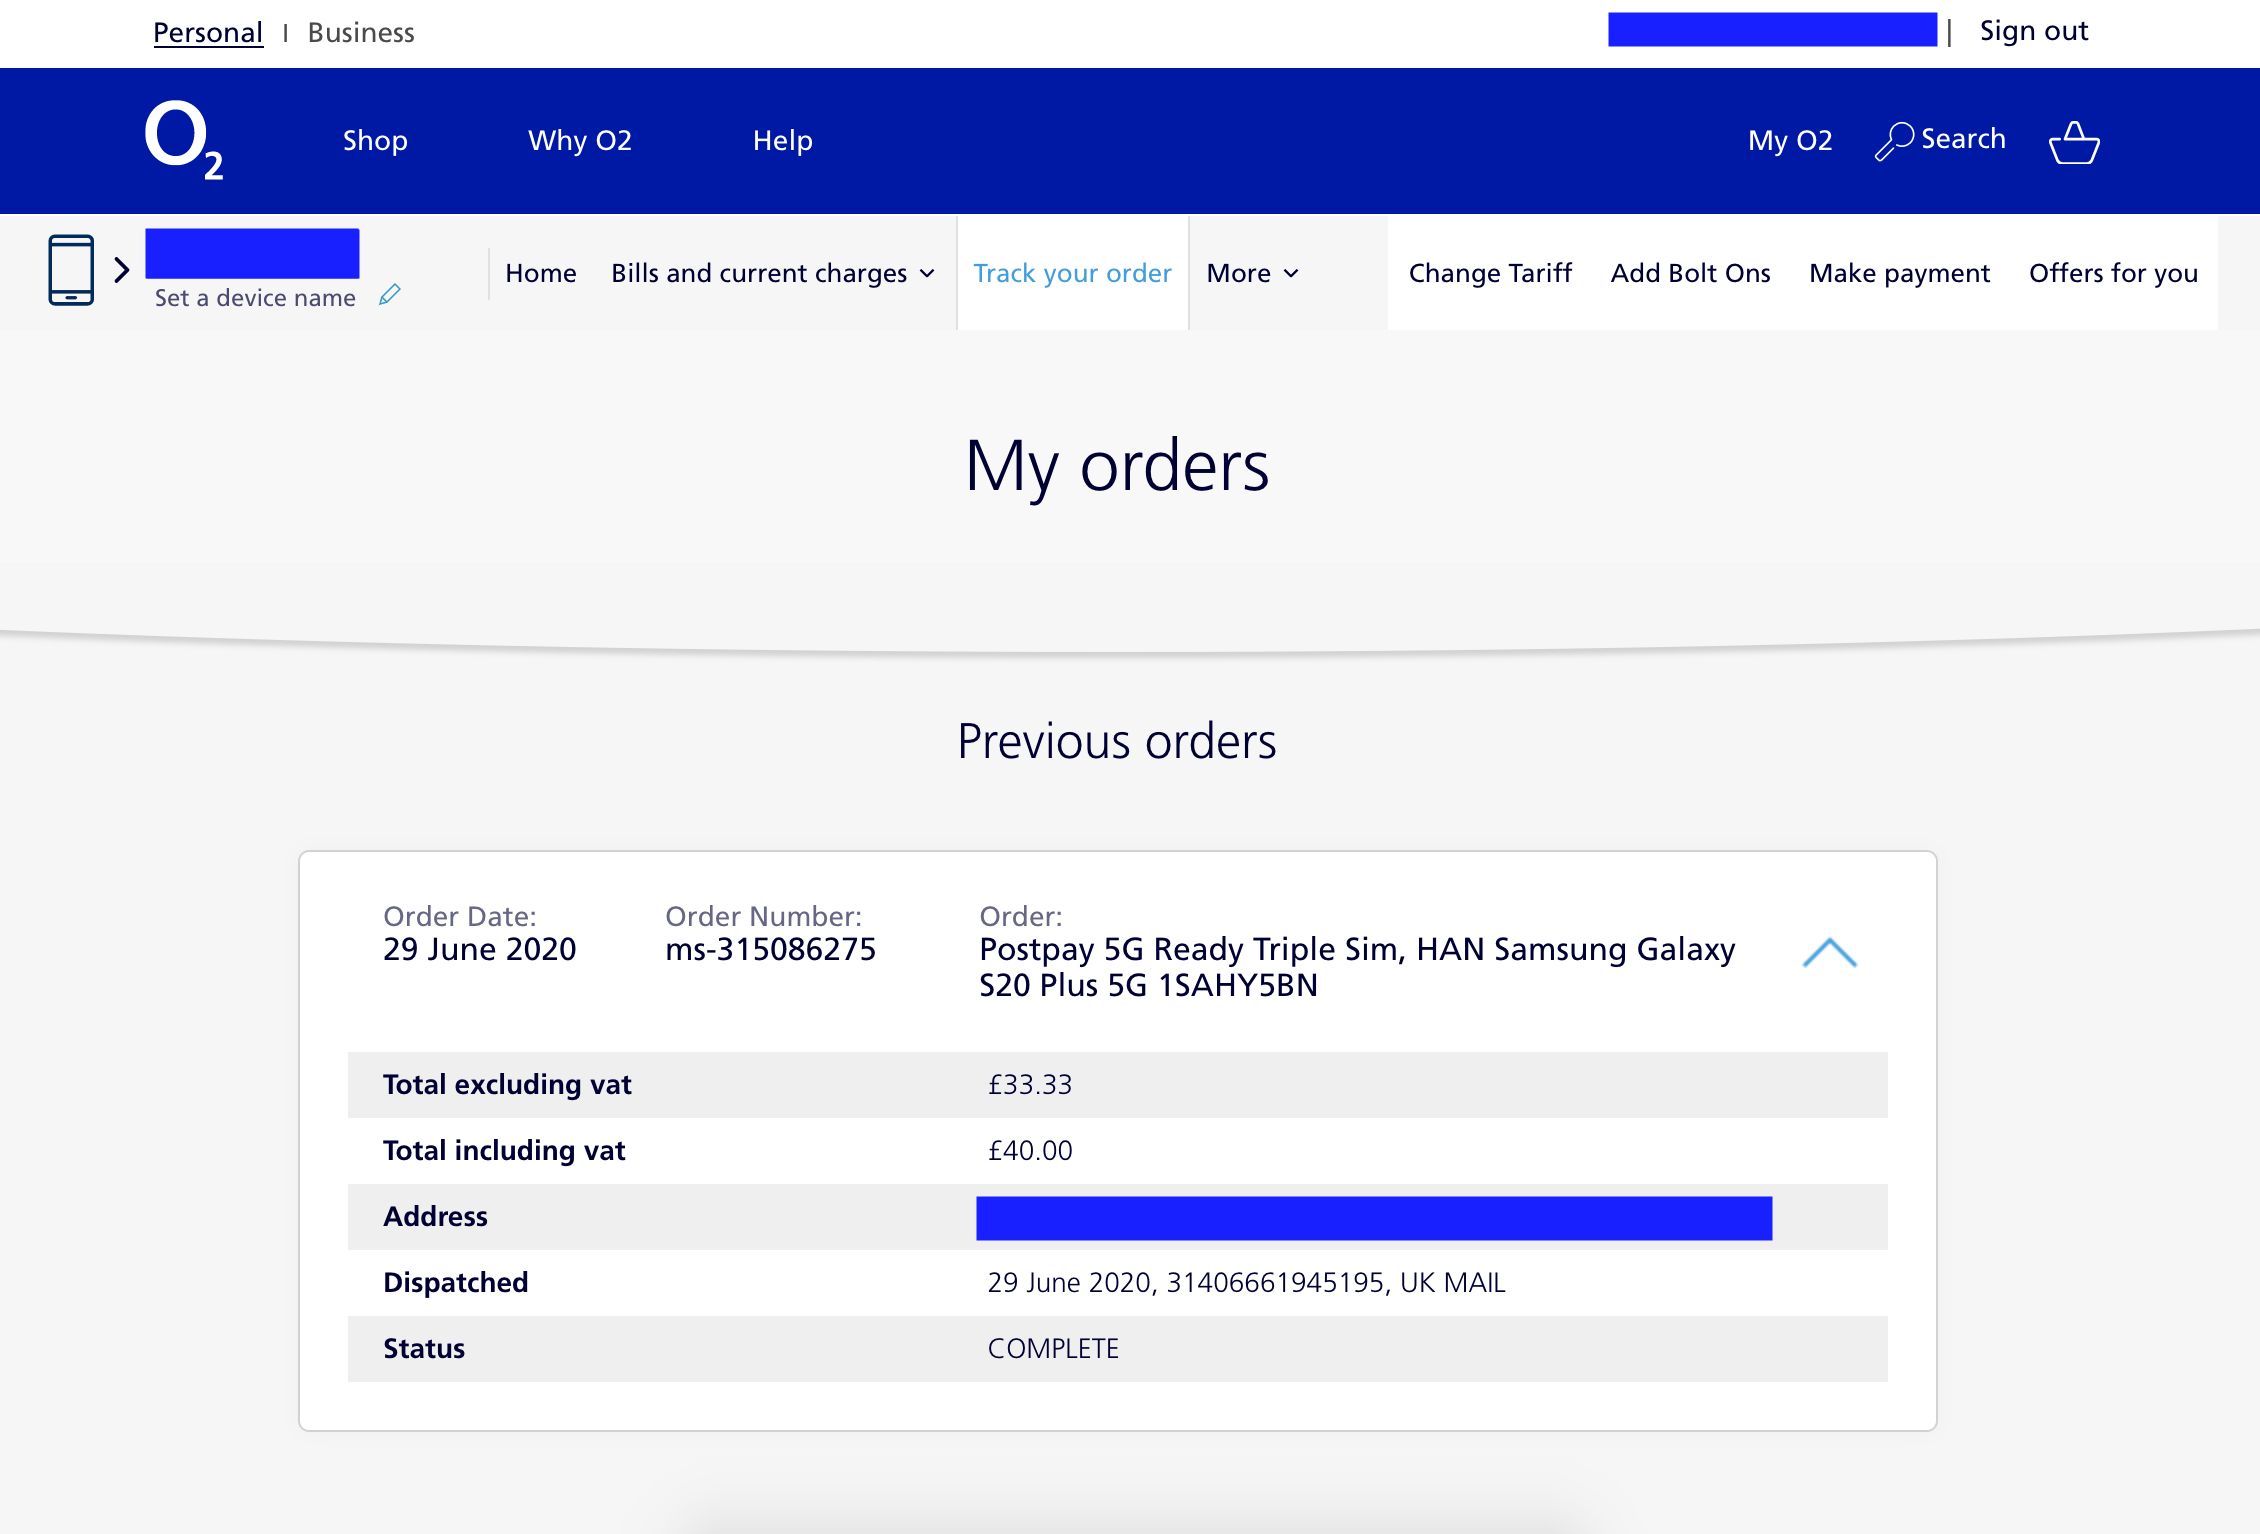Screen dimensions: 2260x1534
Task: Click the chevron next to phone icon
Action: click(x=122, y=270)
